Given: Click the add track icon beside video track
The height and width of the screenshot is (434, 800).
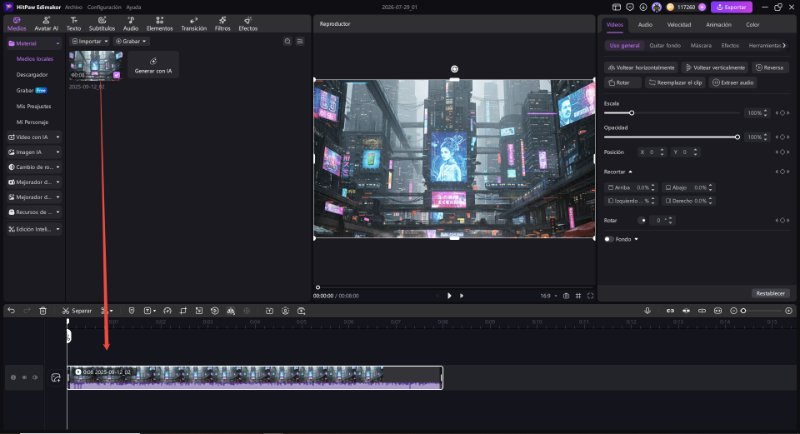Looking at the screenshot, I should pyautogui.click(x=56, y=377).
